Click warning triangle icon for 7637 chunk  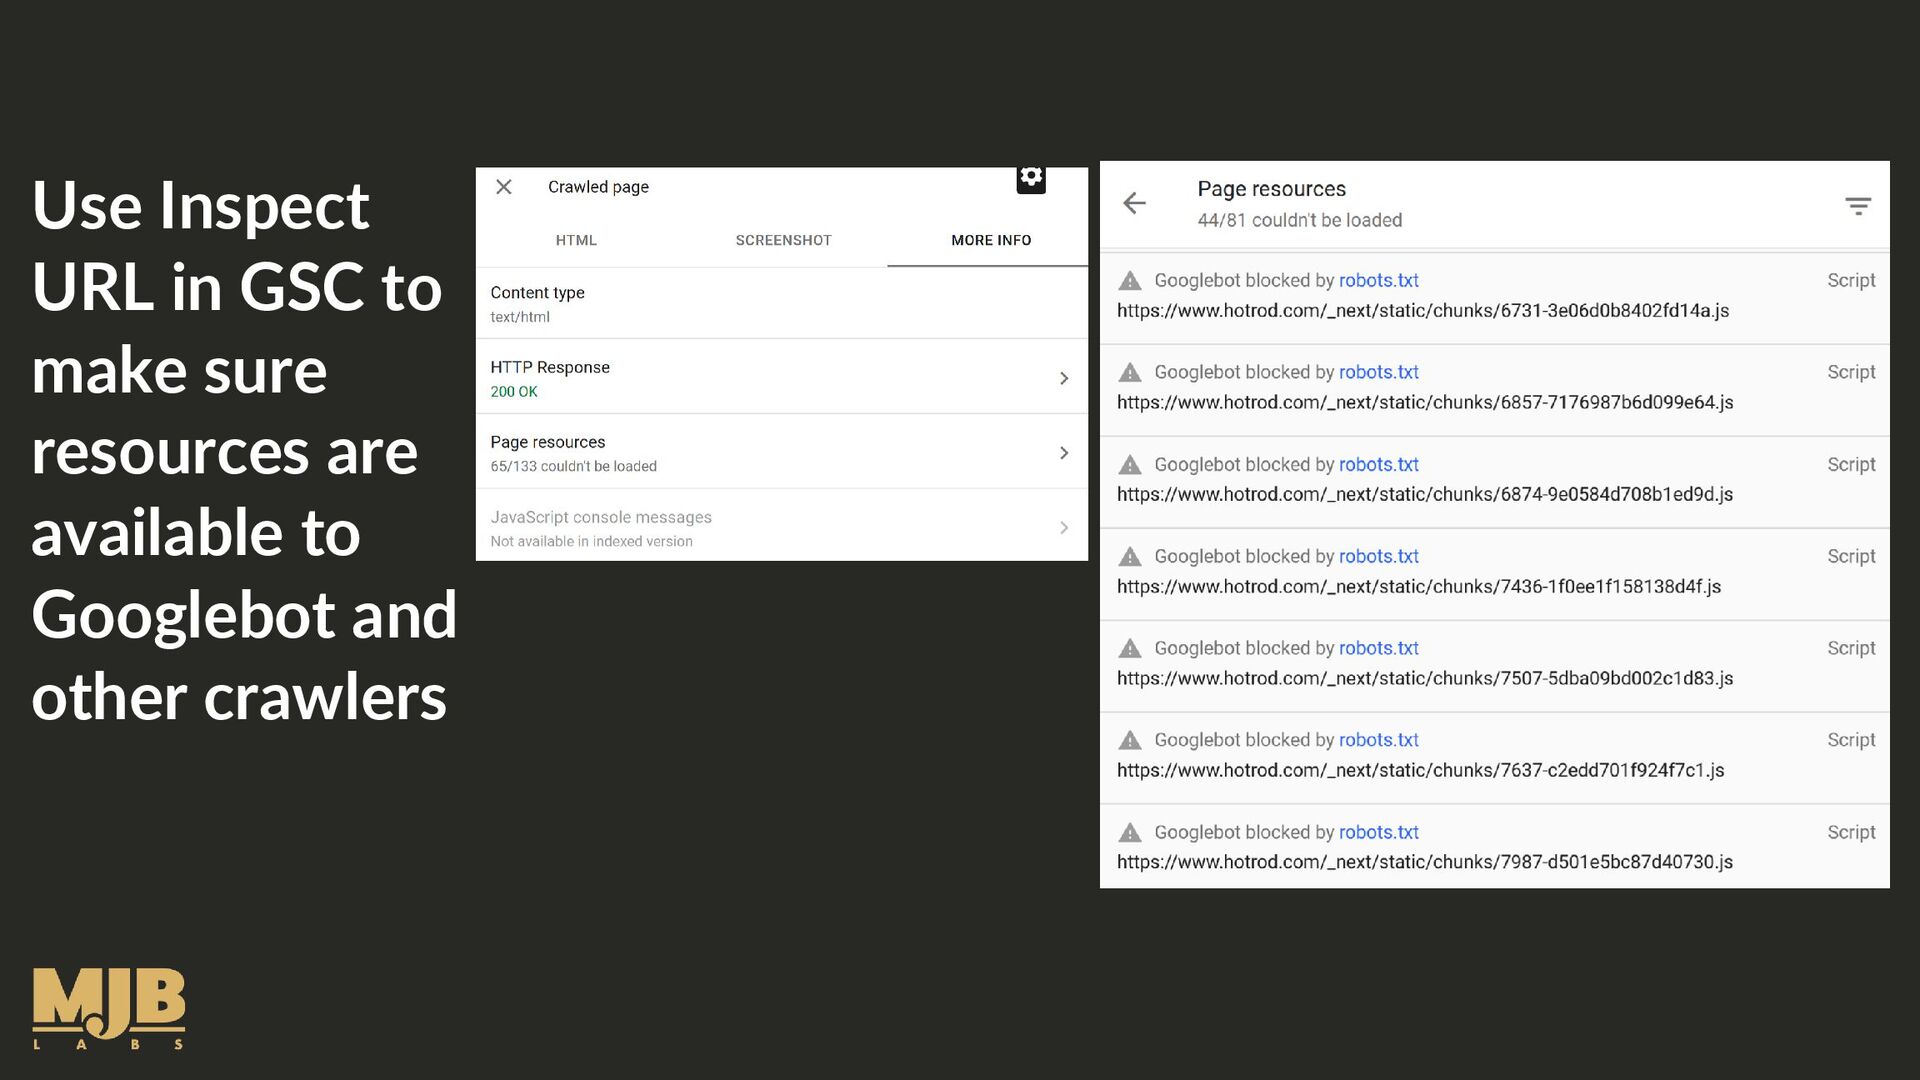pos(1130,741)
